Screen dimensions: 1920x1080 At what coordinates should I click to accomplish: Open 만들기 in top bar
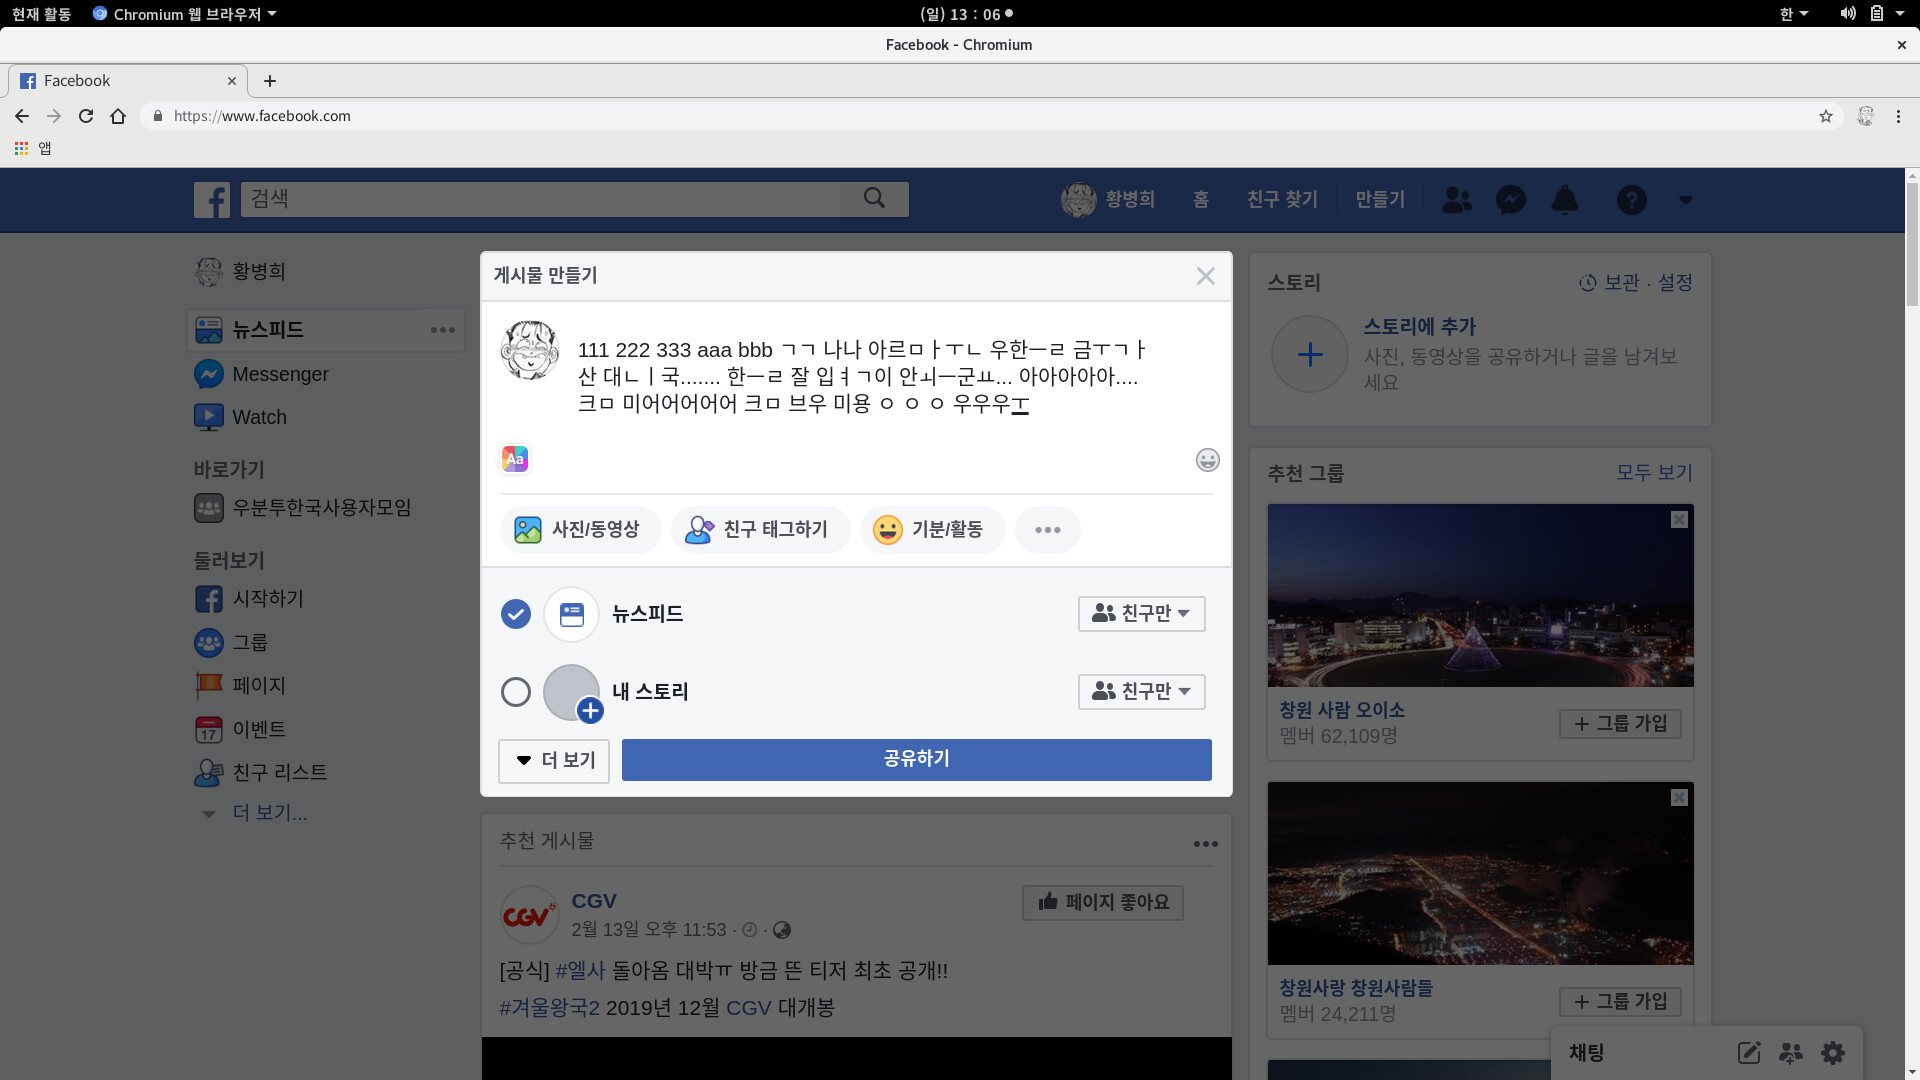[1380, 200]
